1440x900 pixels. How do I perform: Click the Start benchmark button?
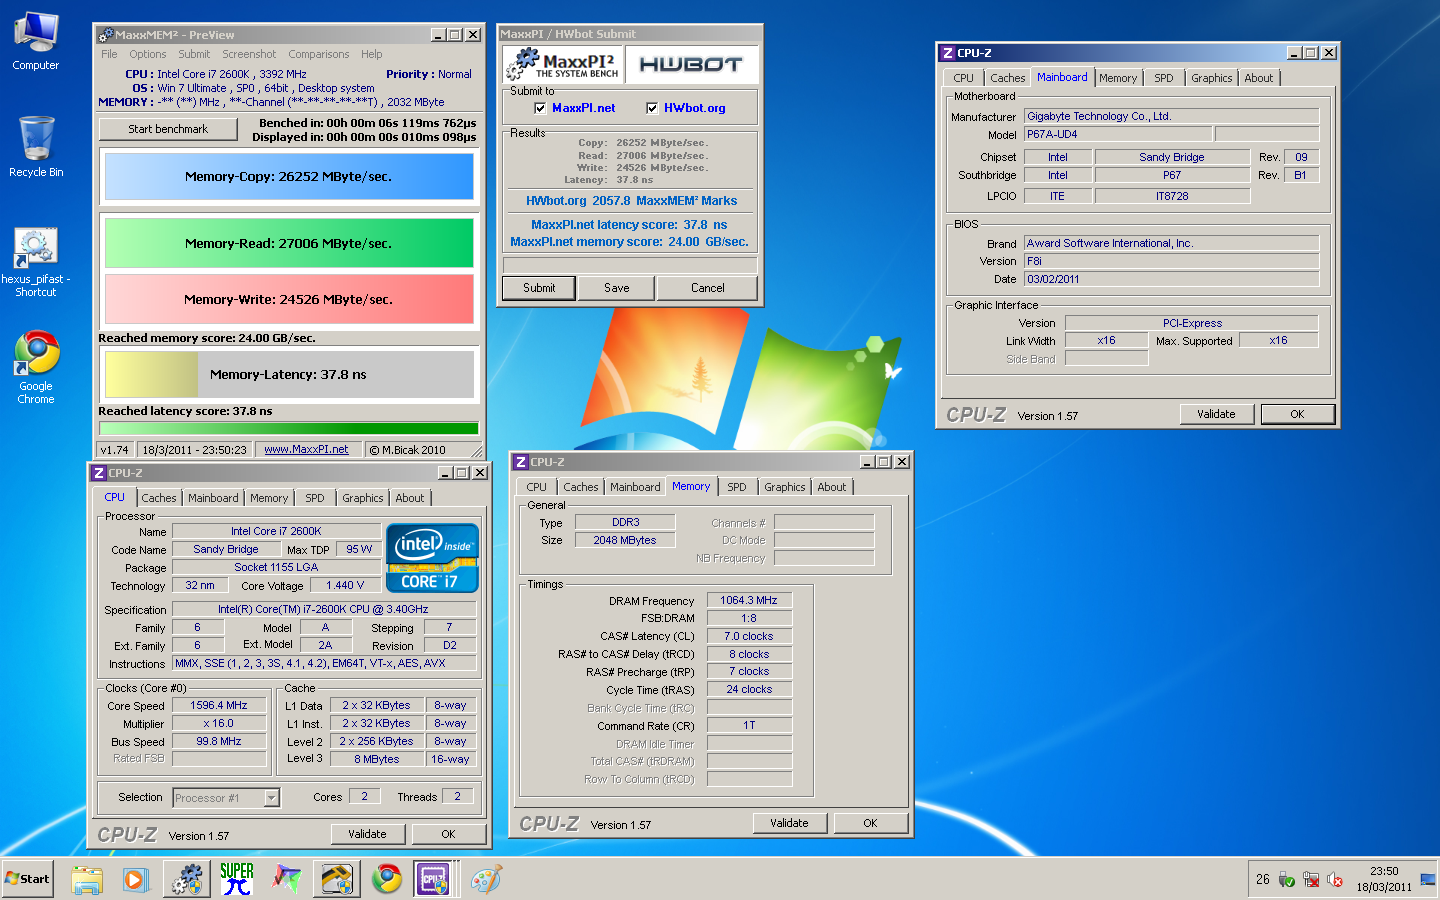[x=168, y=129]
